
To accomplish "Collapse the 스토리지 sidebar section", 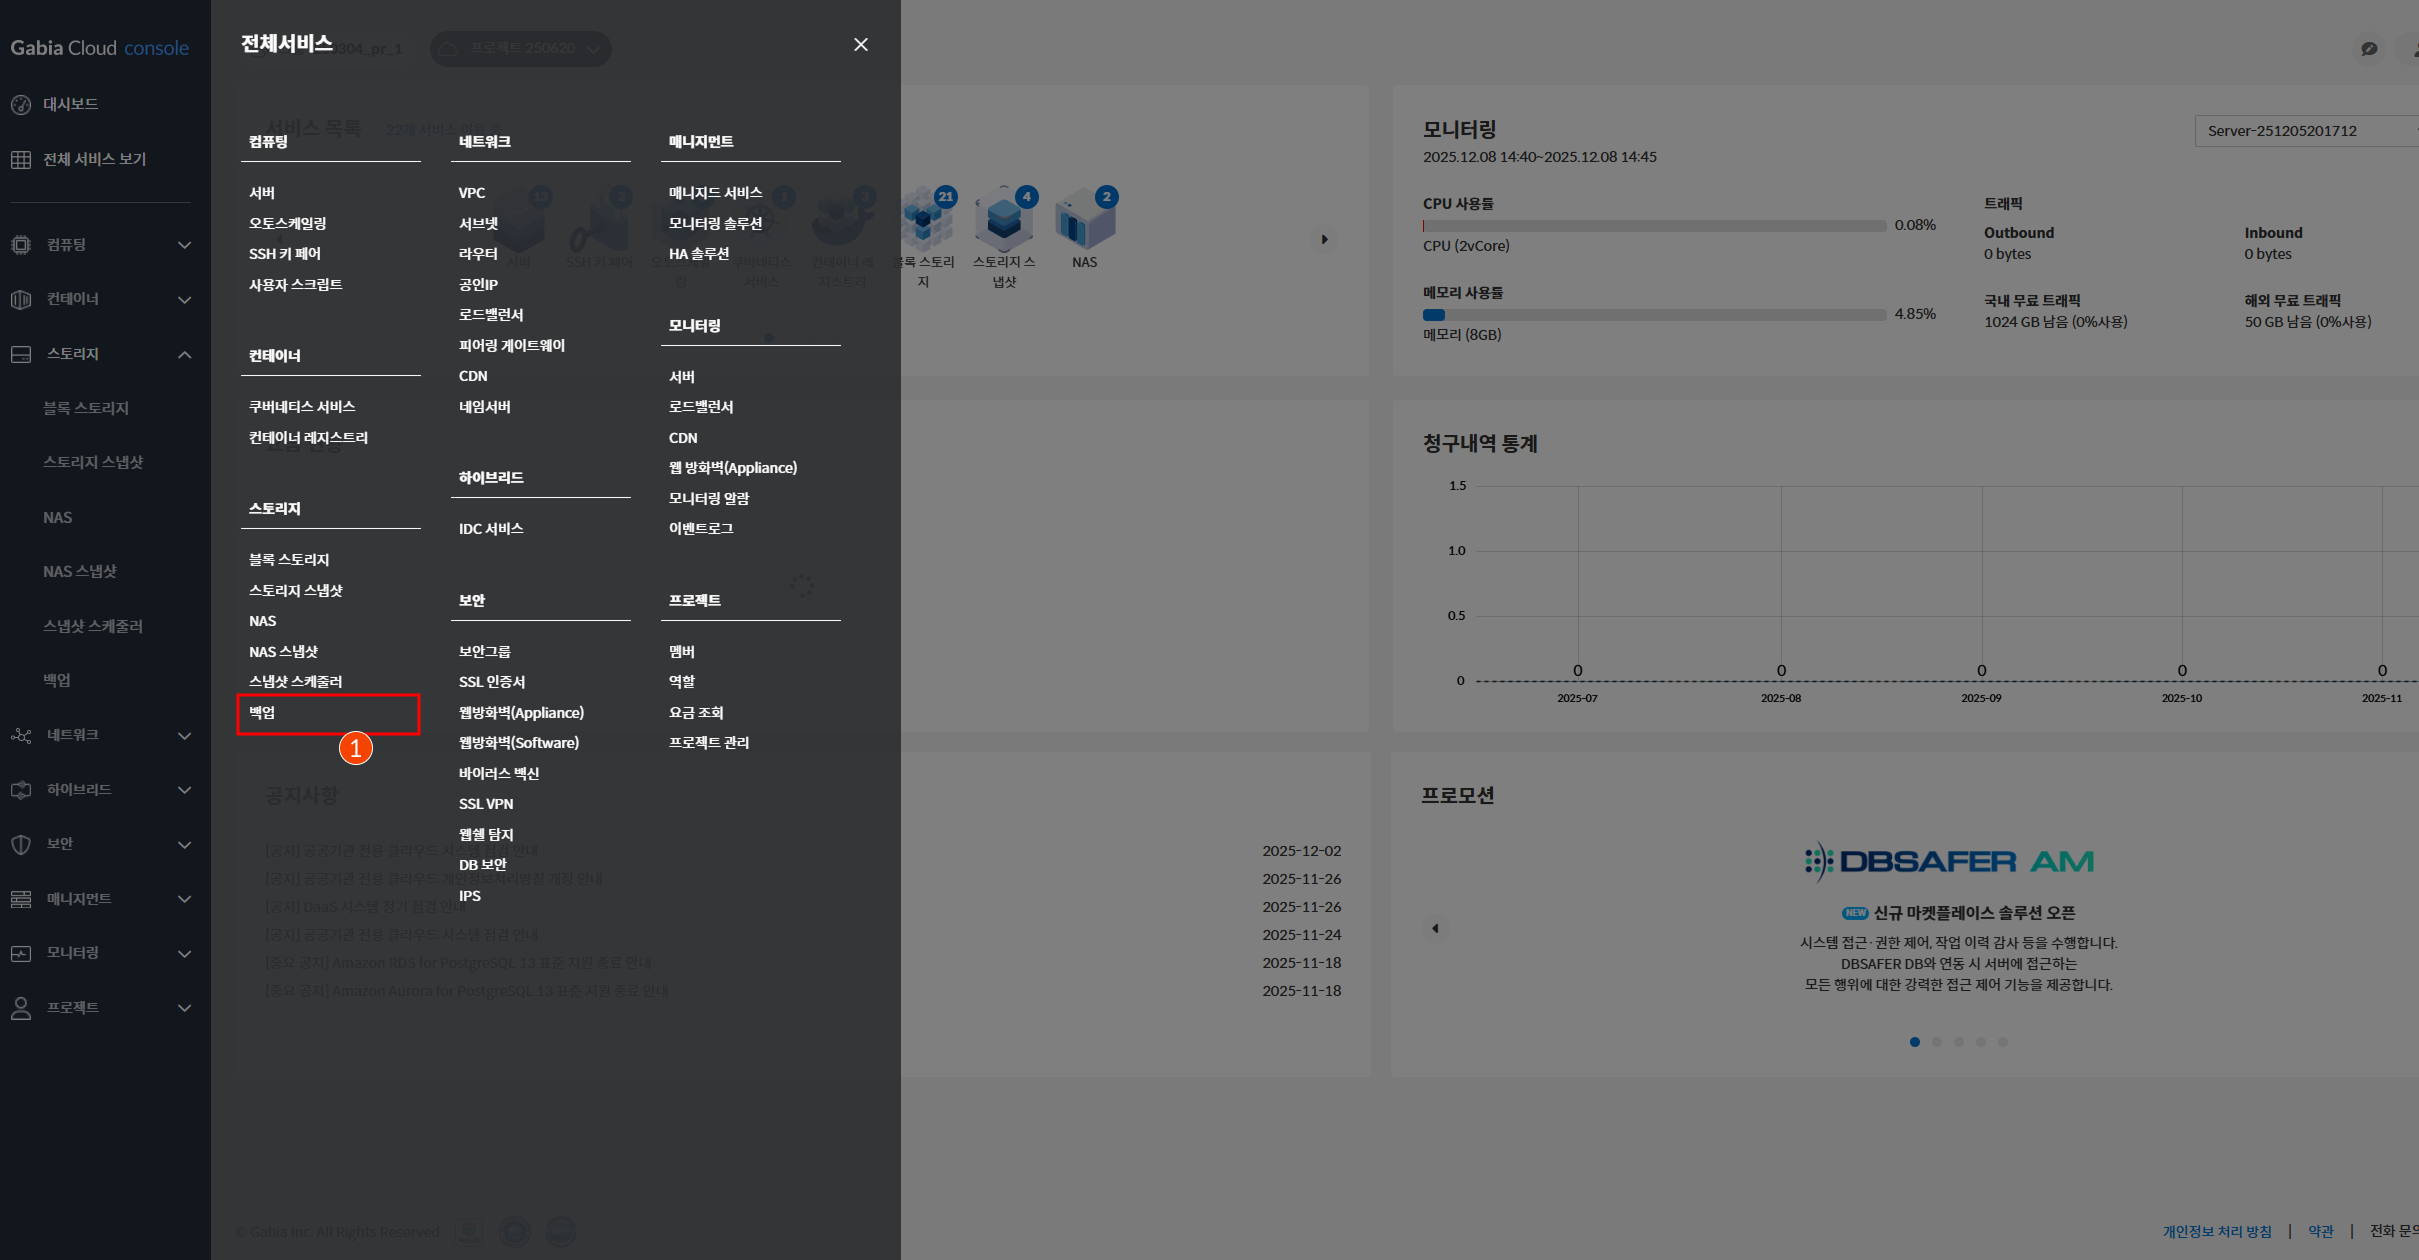I will [x=184, y=354].
